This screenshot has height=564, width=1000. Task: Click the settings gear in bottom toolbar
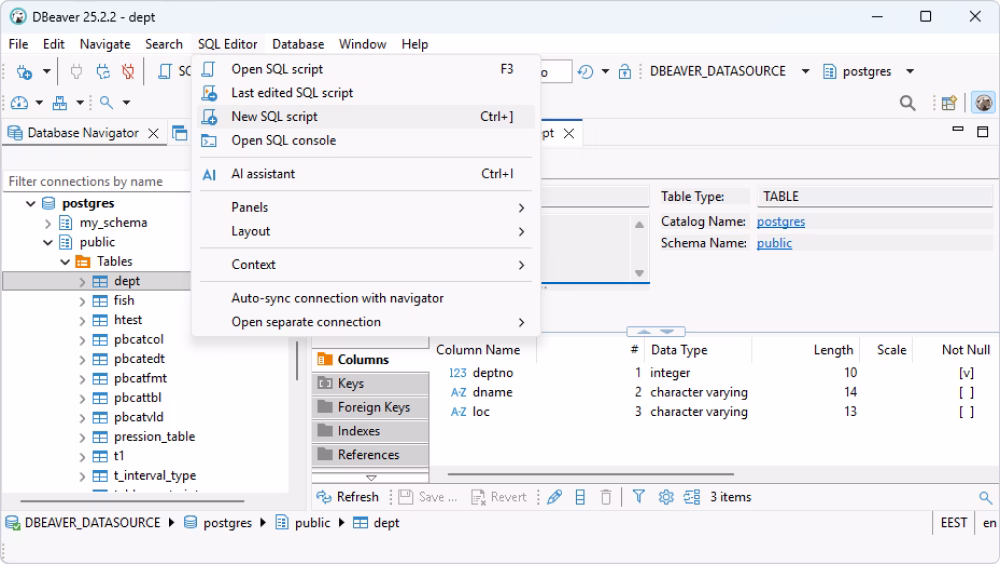(x=666, y=497)
